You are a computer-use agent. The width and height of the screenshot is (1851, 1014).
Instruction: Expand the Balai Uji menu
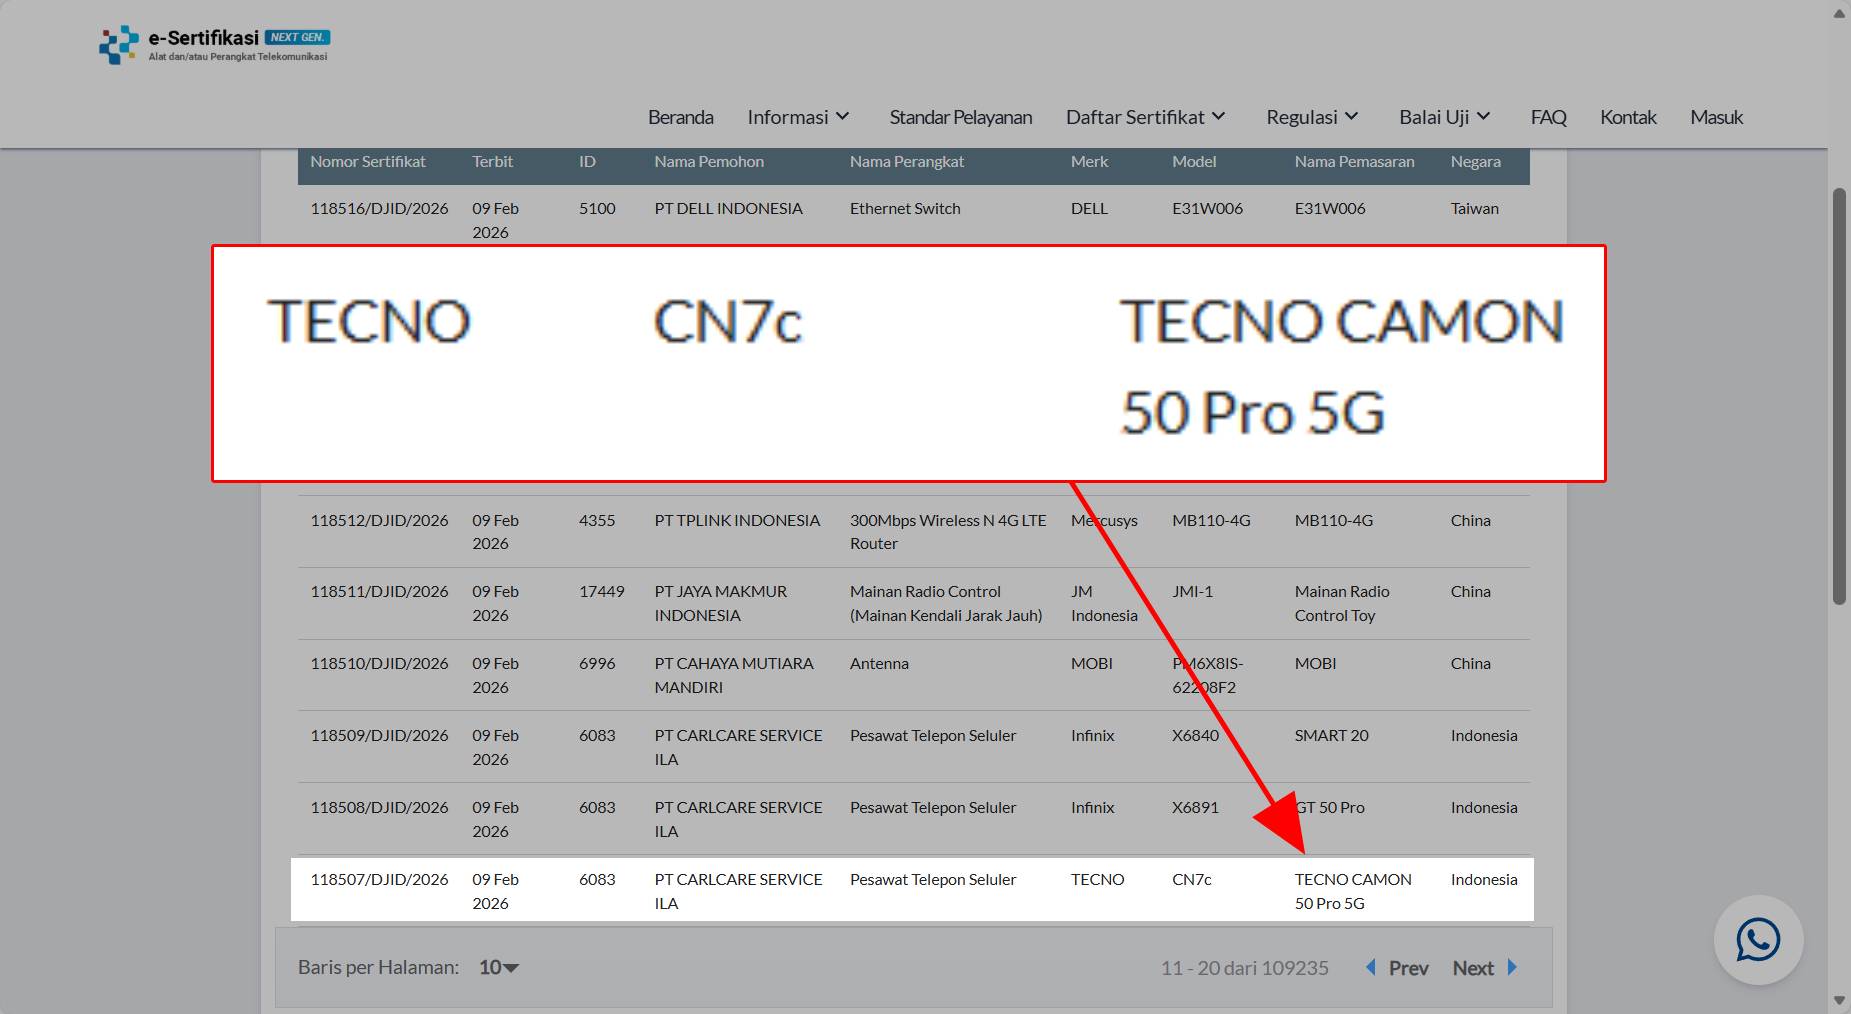[1445, 117]
